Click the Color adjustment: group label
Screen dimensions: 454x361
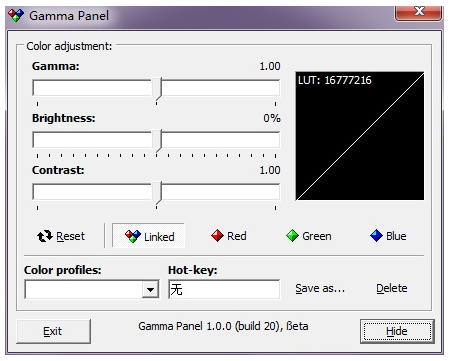tap(69, 46)
